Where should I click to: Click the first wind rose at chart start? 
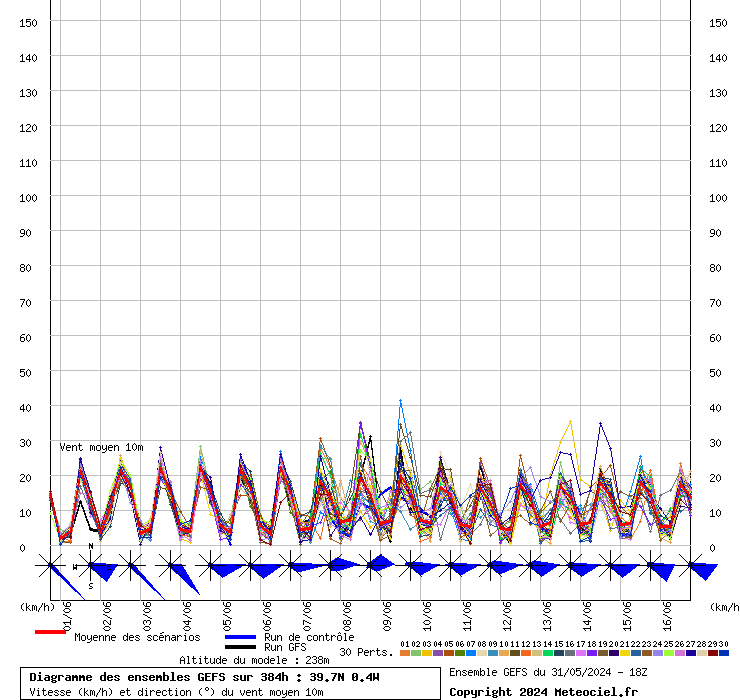50,566
